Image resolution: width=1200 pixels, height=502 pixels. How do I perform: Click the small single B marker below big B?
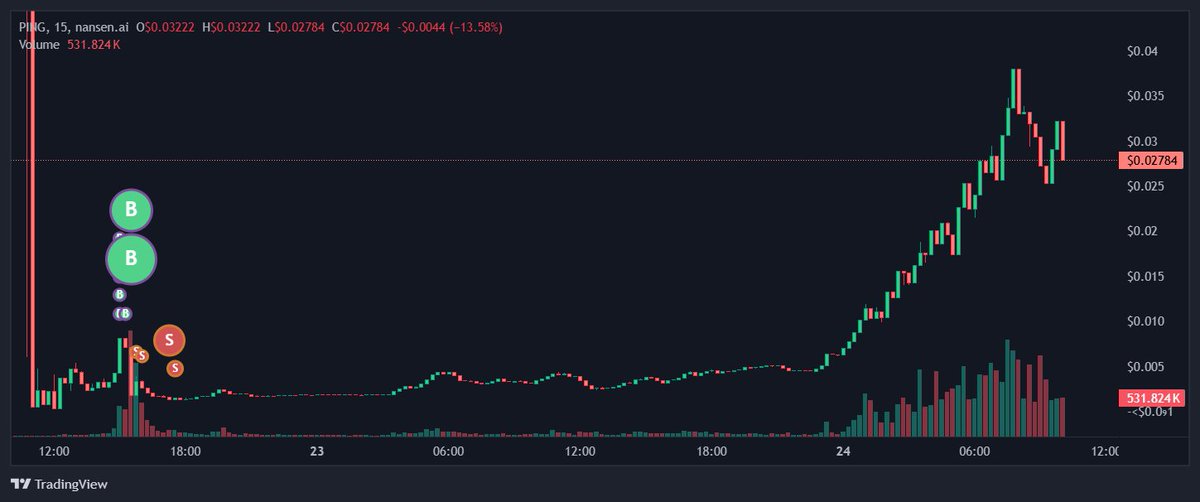[x=119, y=295]
